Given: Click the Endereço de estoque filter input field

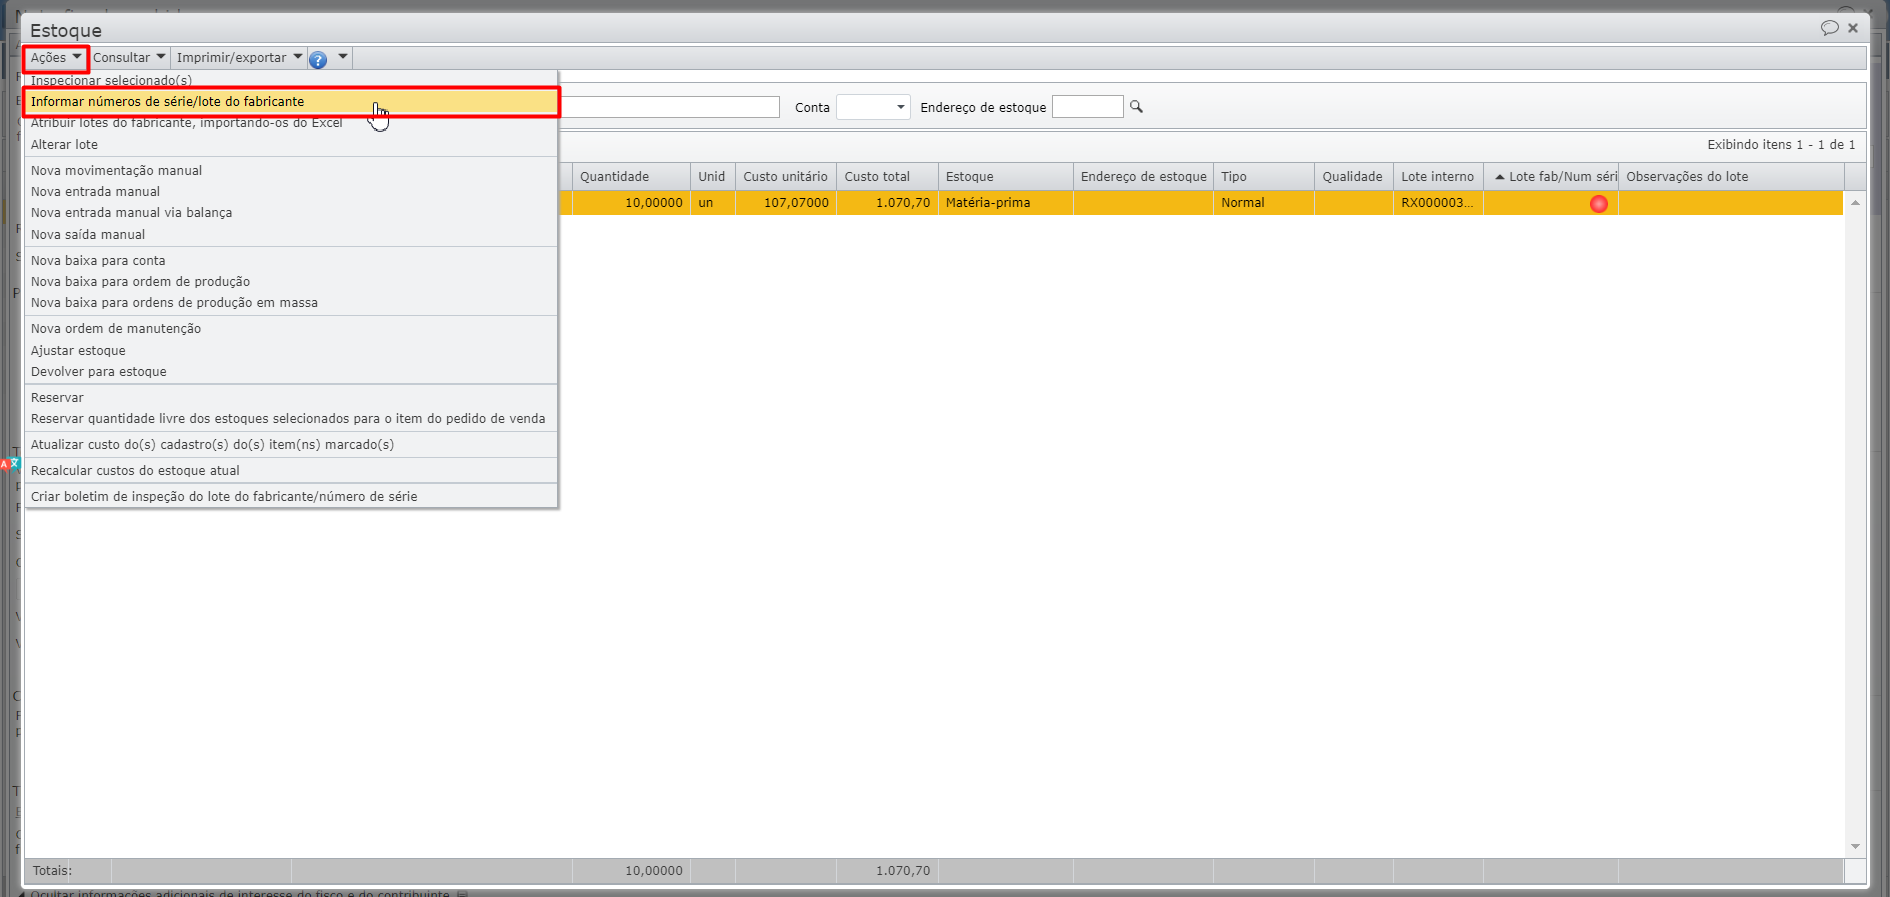Looking at the screenshot, I should 1087,107.
